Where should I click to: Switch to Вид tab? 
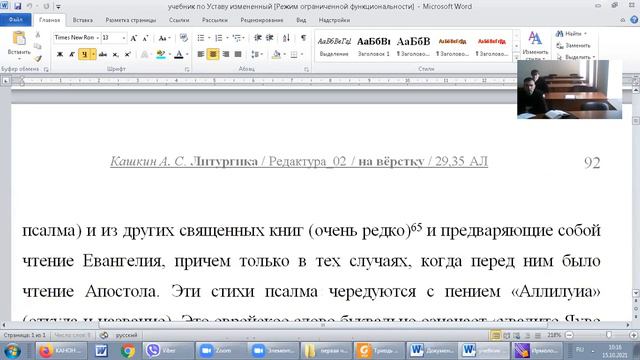tap(301, 20)
